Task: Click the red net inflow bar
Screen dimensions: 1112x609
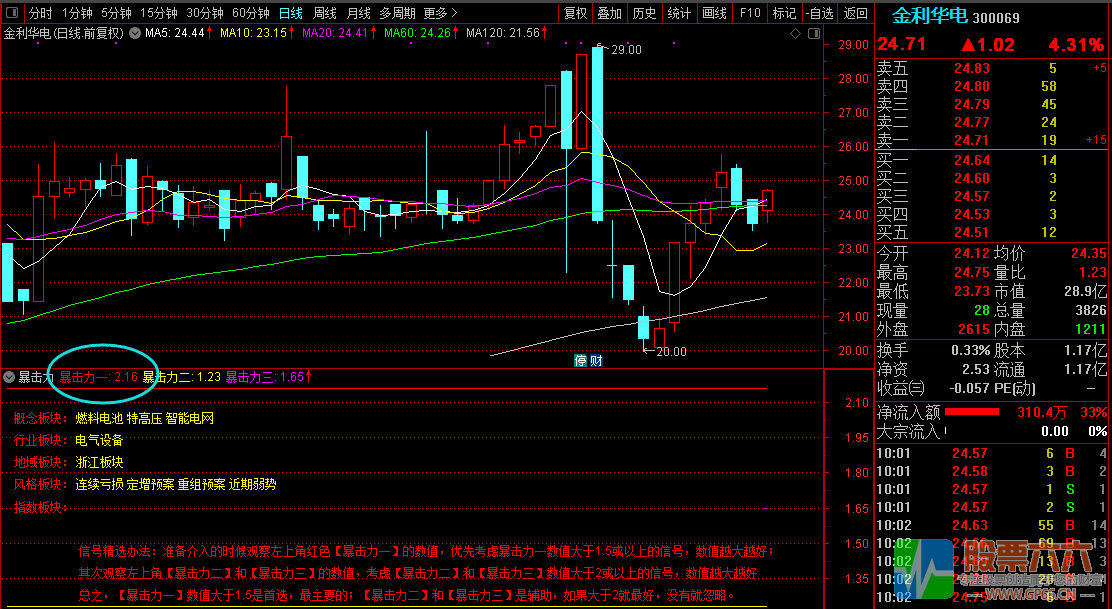Action: pyautogui.click(x=972, y=412)
